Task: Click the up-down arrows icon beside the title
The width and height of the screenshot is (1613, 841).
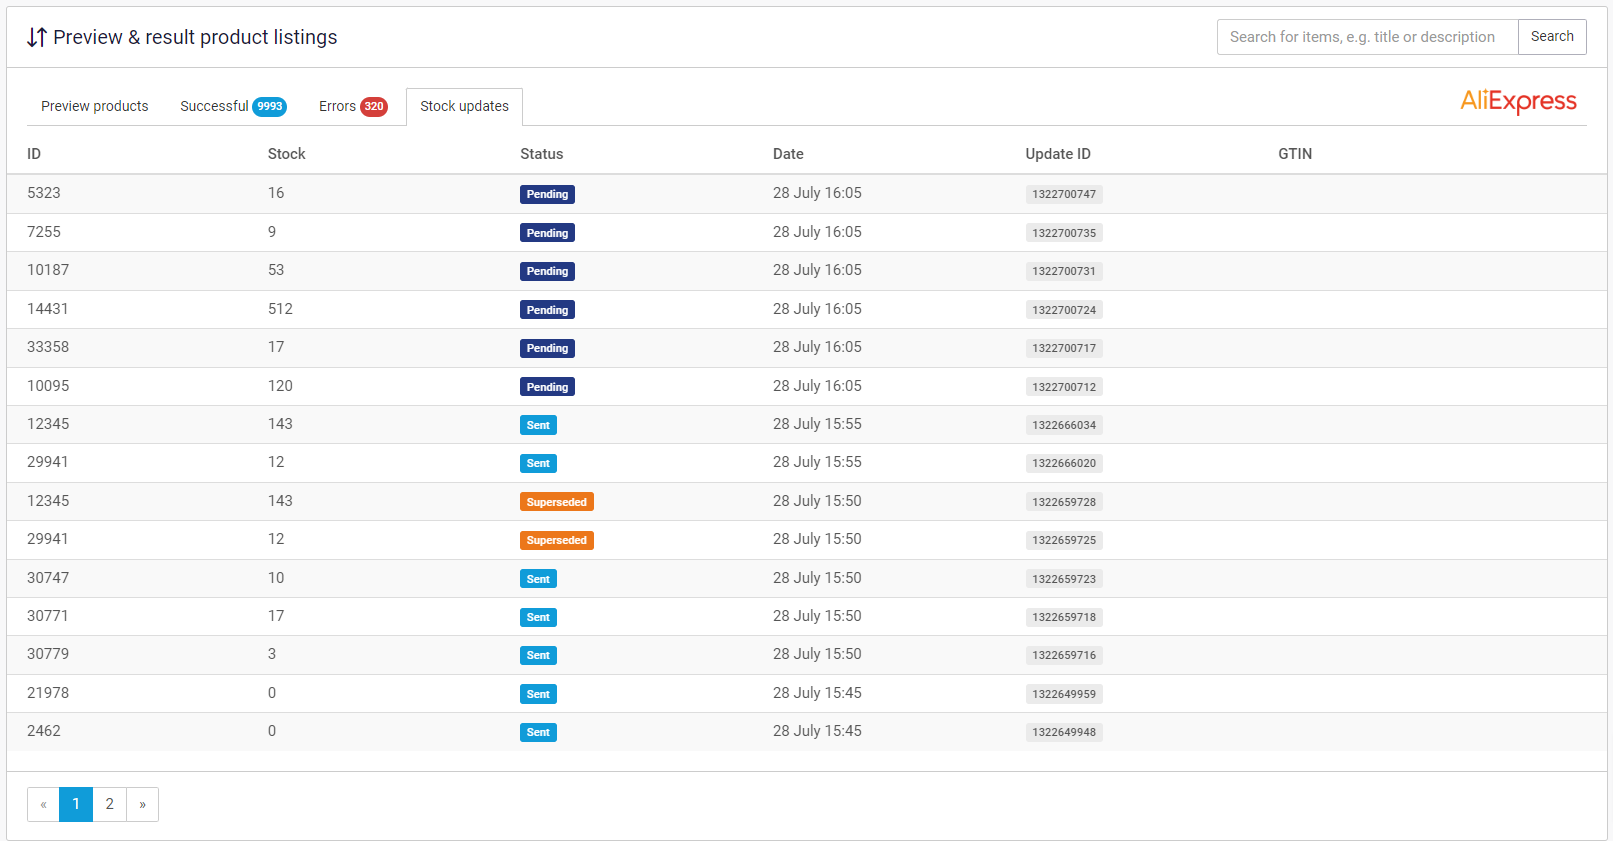Action: tap(36, 37)
